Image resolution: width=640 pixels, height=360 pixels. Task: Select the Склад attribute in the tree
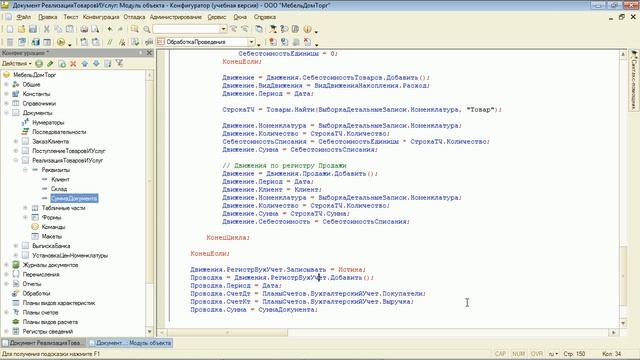coord(59,189)
